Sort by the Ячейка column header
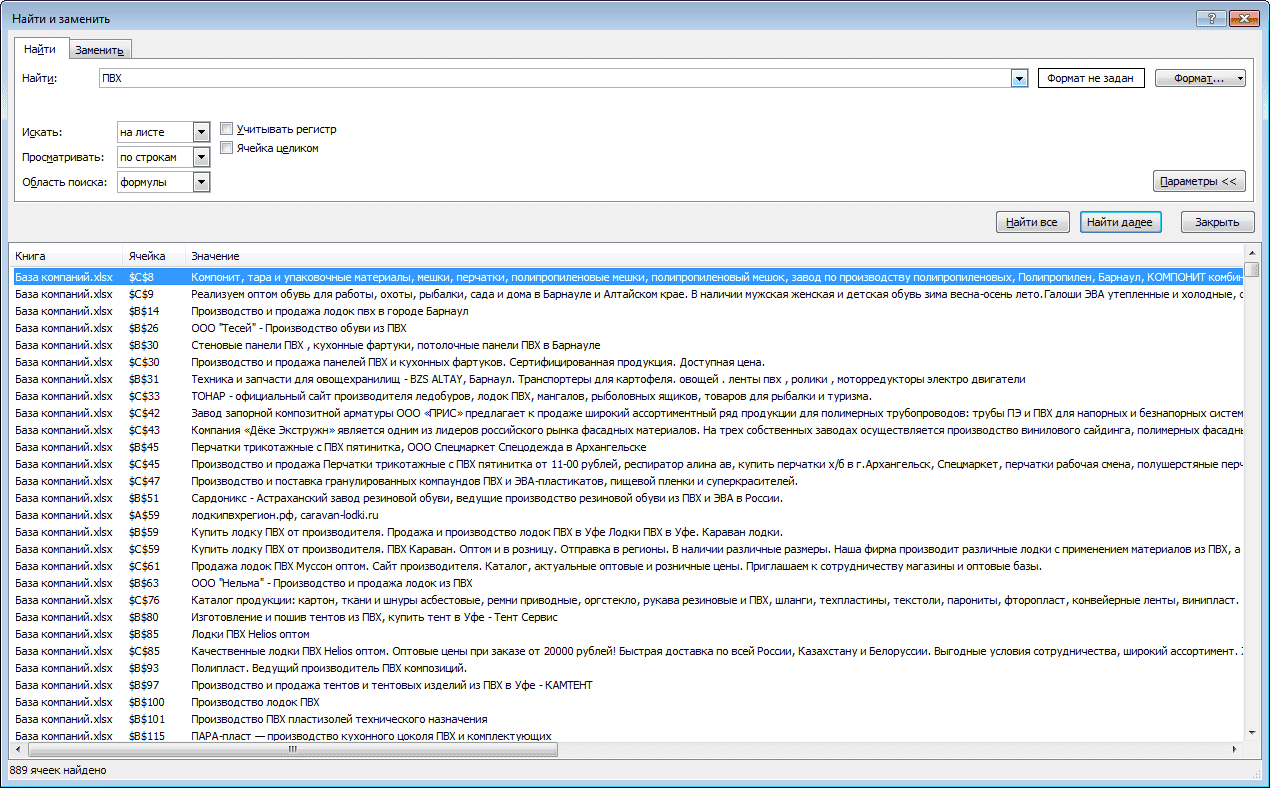 click(154, 257)
